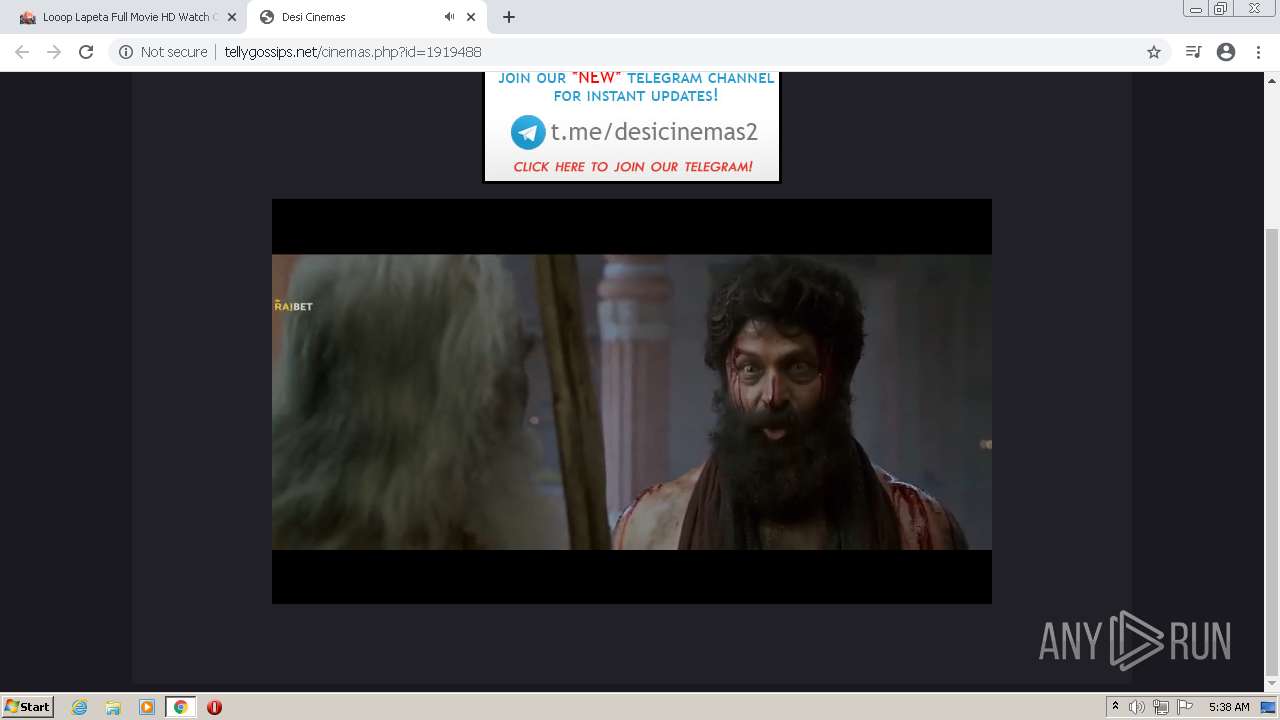Go back to the previous page
This screenshot has height=720, width=1280.
tap(22, 52)
